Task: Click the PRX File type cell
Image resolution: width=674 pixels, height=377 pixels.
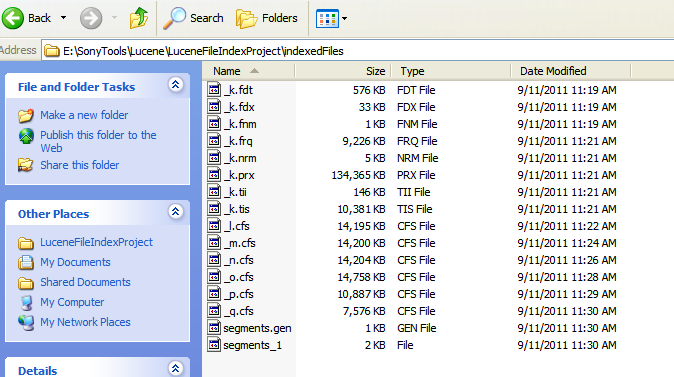Action: [x=416, y=175]
